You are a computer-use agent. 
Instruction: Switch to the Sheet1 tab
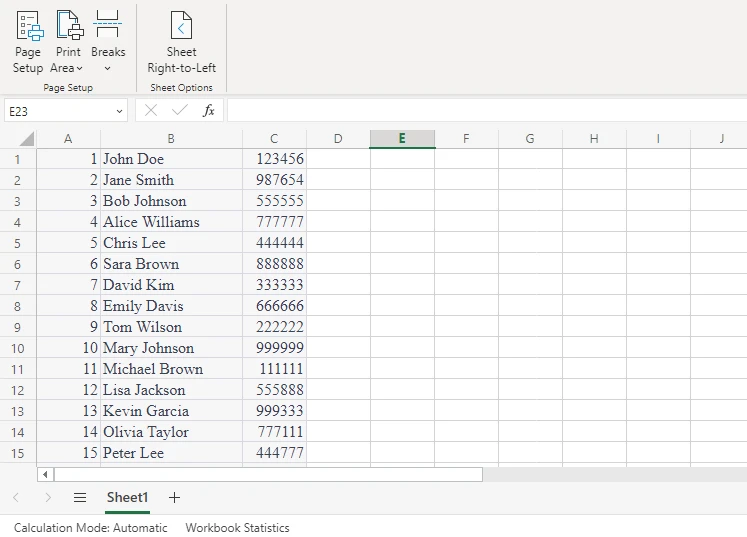pyautogui.click(x=127, y=497)
